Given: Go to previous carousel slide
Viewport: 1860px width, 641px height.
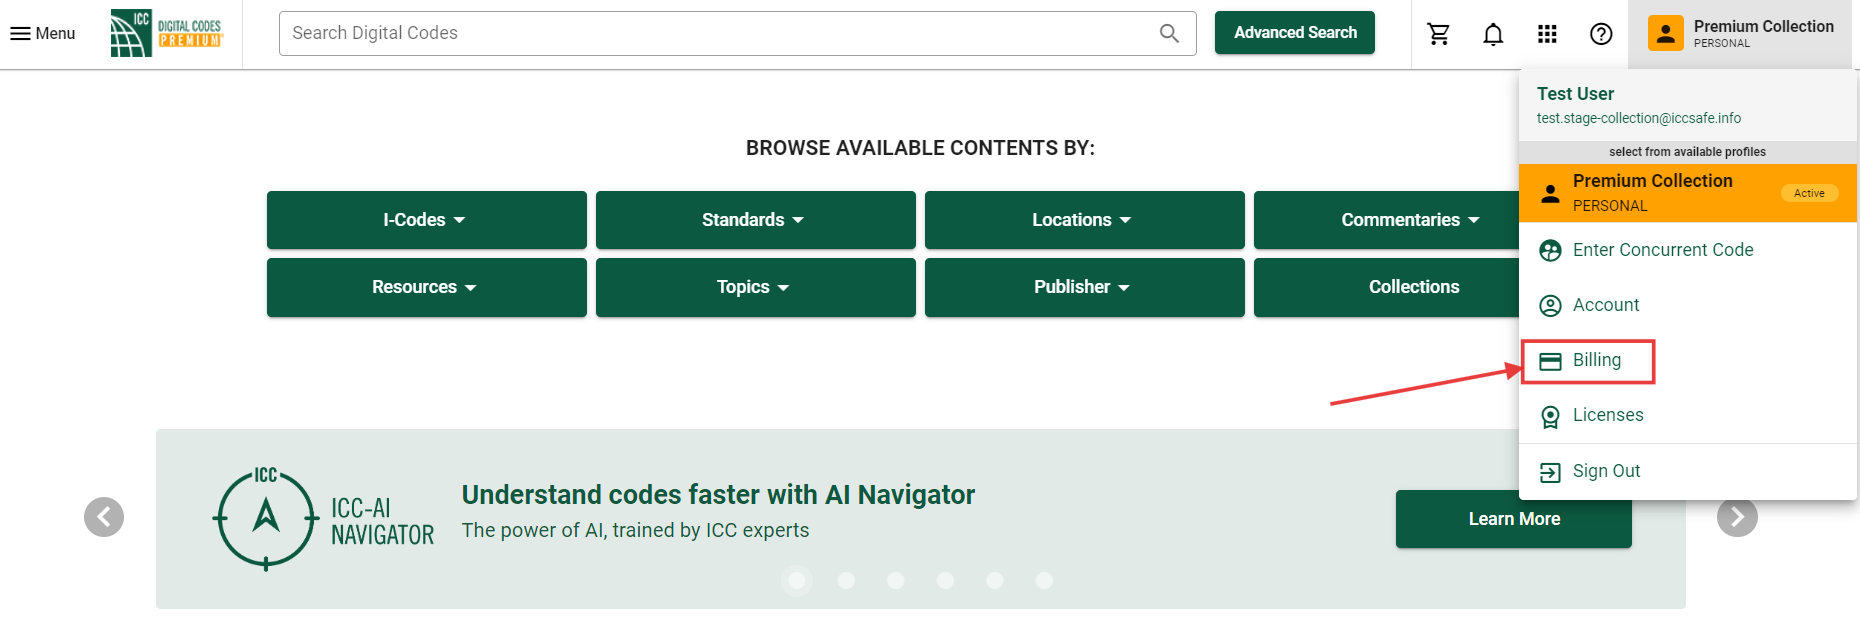Looking at the screenshot, I should tap(104, 517).
